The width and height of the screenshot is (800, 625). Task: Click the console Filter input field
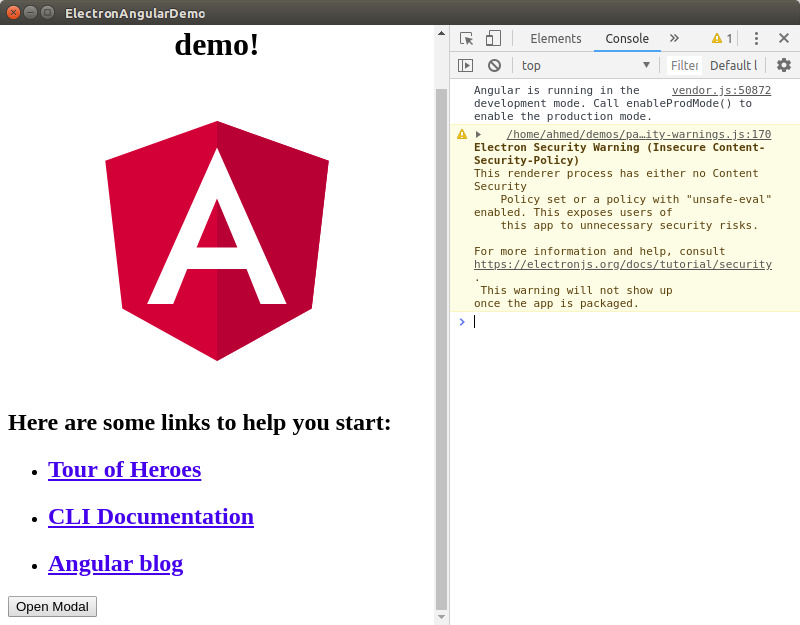pos(684,65)
